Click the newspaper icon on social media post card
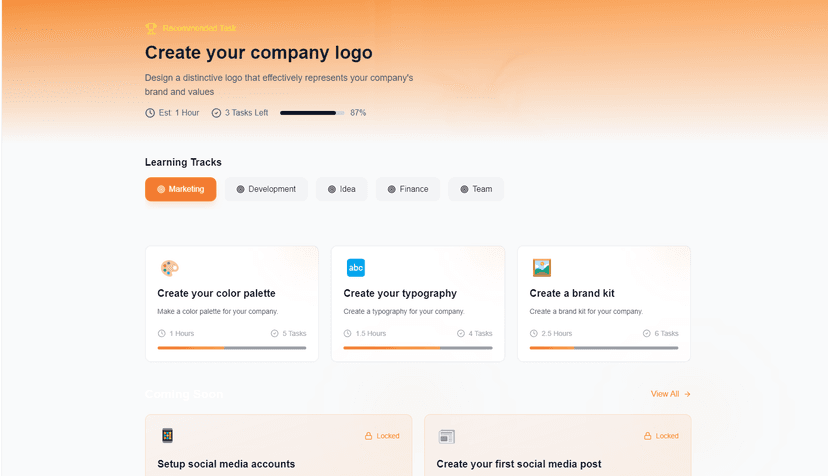This screenshot has width=828, height=476. pos(447,436)
